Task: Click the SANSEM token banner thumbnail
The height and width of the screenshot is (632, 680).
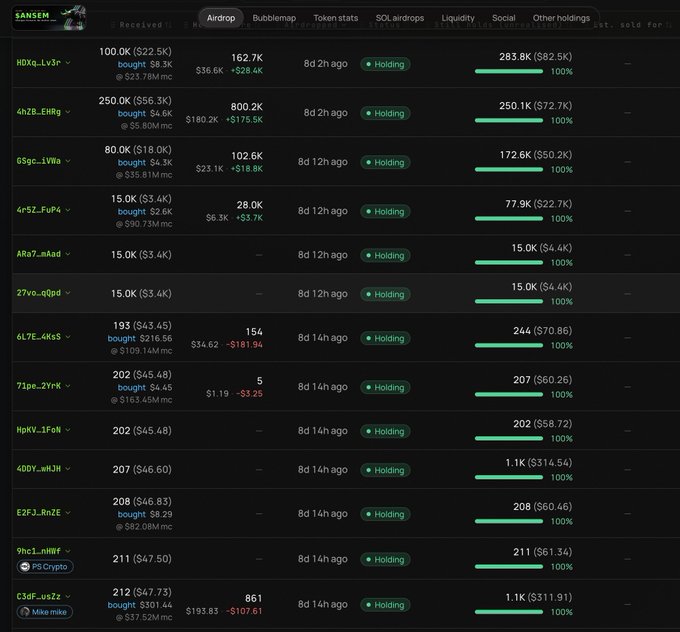Action: pyautogui.click(x=49, y=18)
